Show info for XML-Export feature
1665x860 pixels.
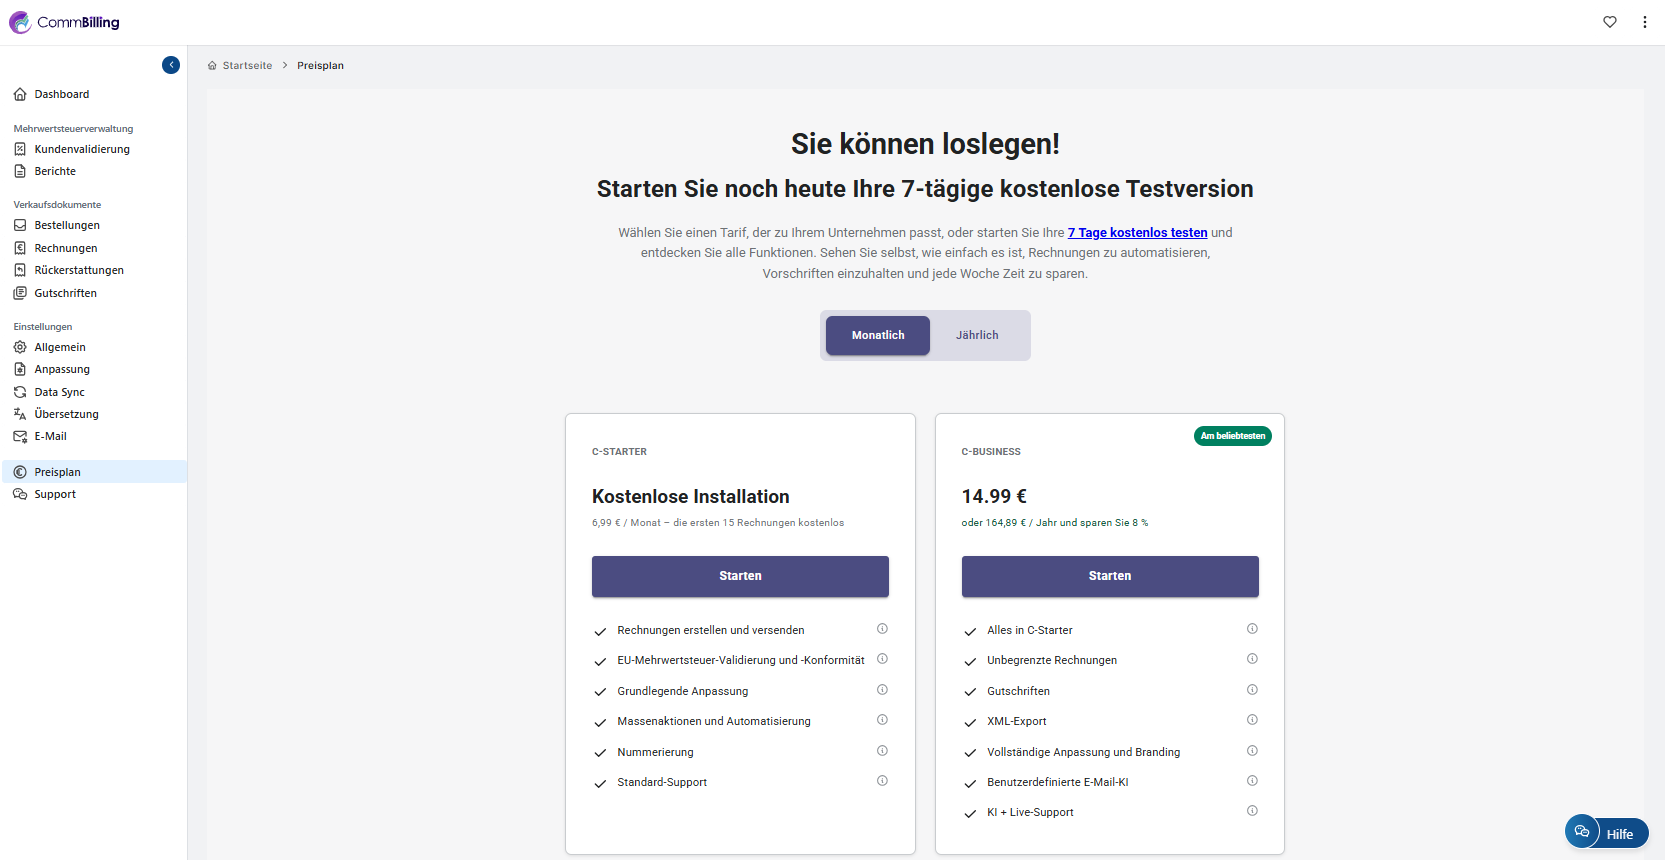point(1252,720)
